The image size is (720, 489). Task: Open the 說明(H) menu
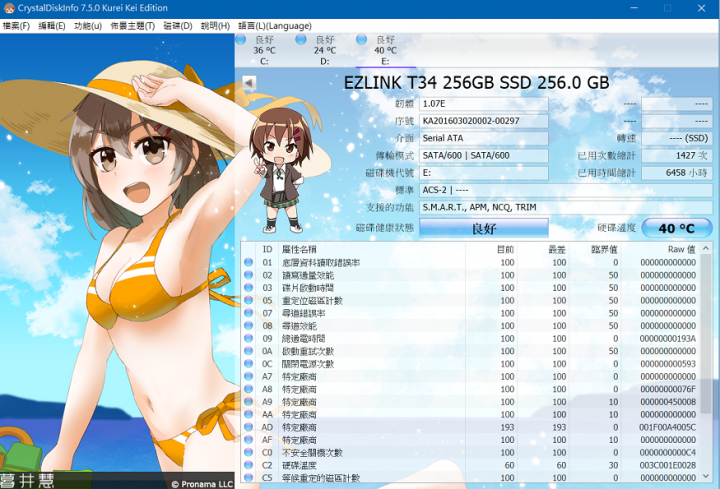click(215, 26)
